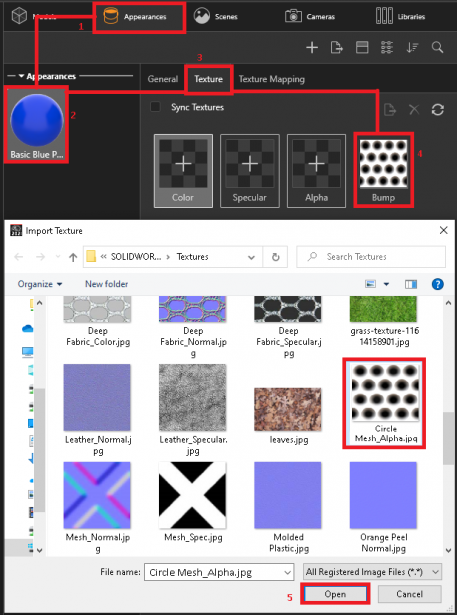Click the sort order icon
The image size is (457, 615).
pyautogui.click(x=412, y=47)
